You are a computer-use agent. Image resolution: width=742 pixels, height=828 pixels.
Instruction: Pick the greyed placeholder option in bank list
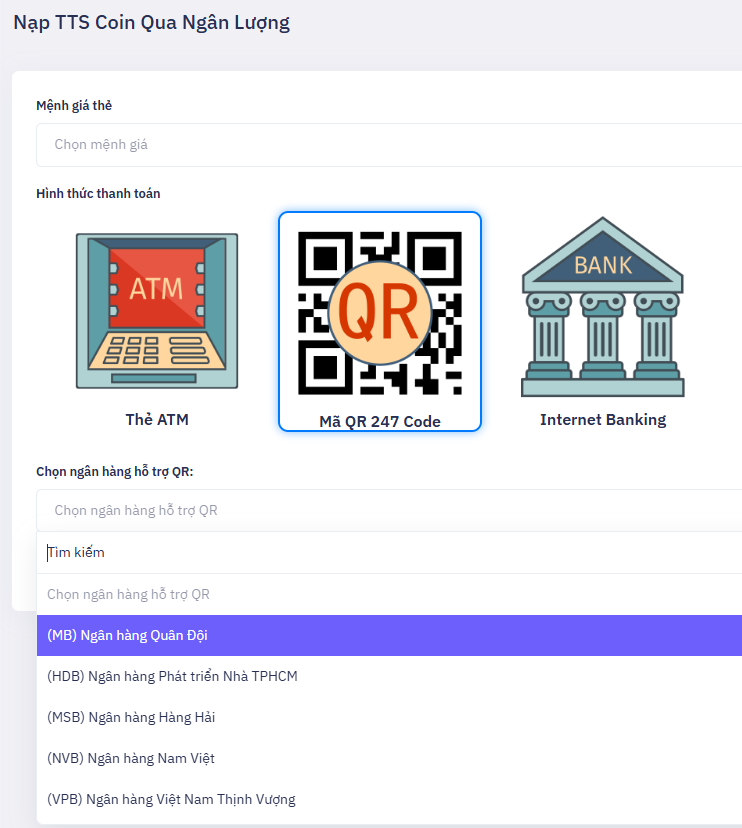click(129, 594)
